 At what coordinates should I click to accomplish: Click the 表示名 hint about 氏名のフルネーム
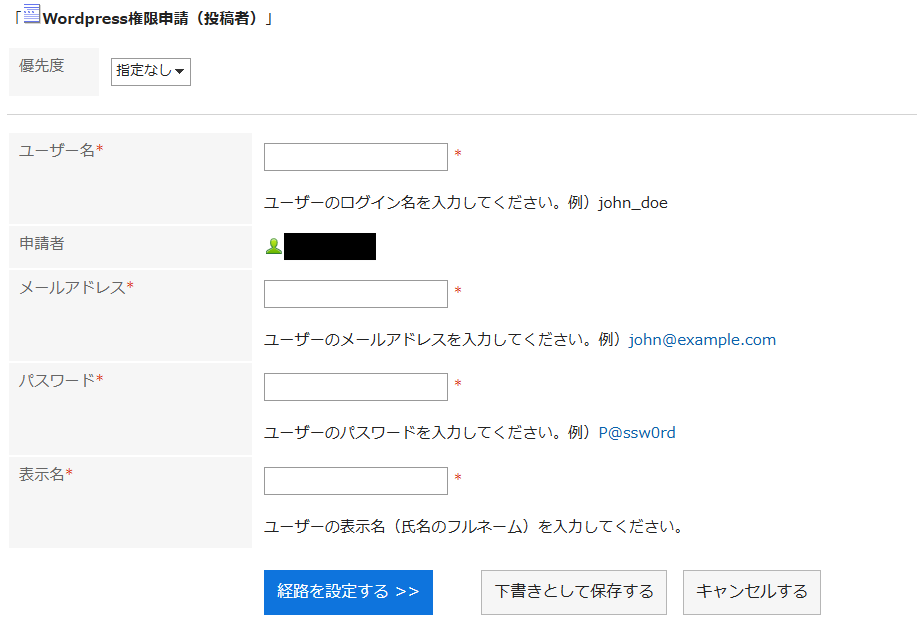473,527
